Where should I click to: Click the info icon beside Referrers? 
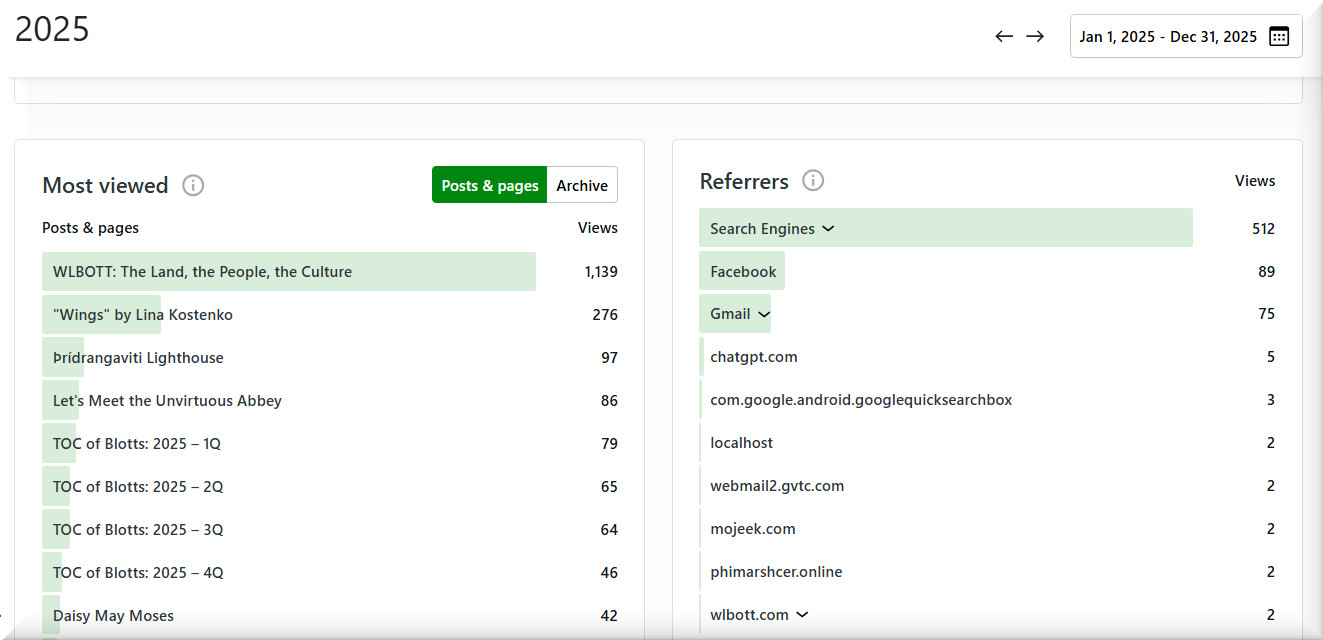pos(813,181)
